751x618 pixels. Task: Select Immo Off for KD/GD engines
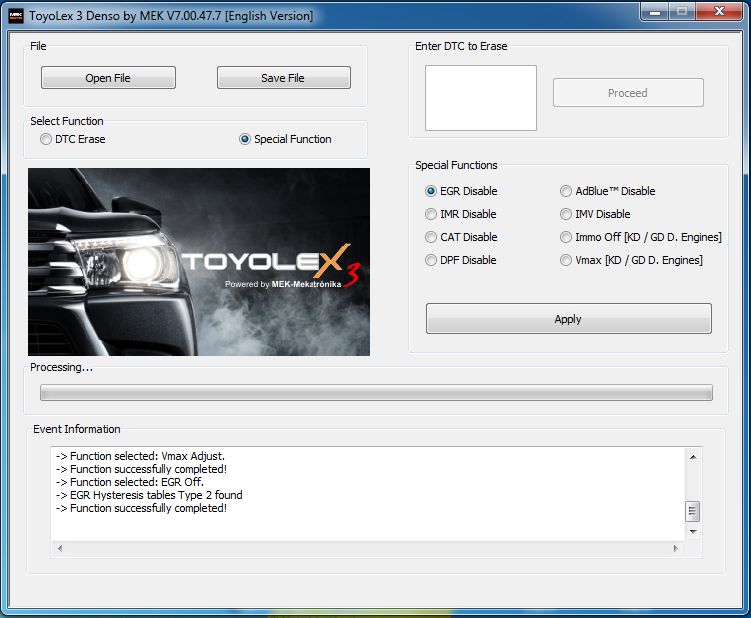pos(566,237)
